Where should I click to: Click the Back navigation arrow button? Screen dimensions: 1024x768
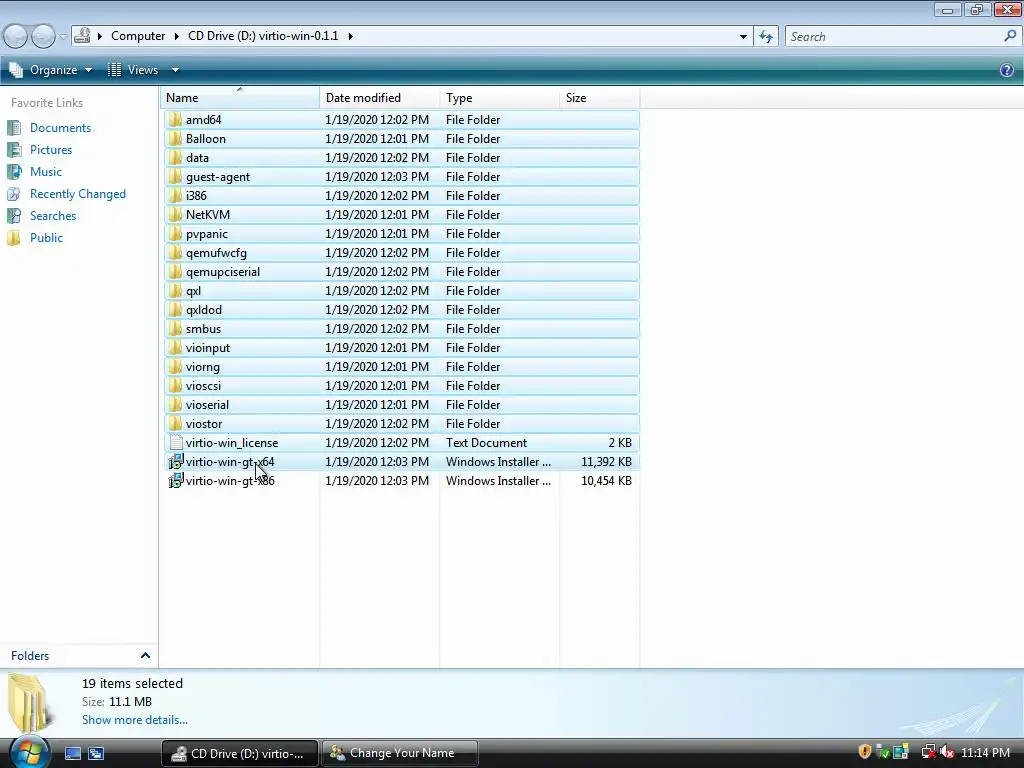(15, 36)
